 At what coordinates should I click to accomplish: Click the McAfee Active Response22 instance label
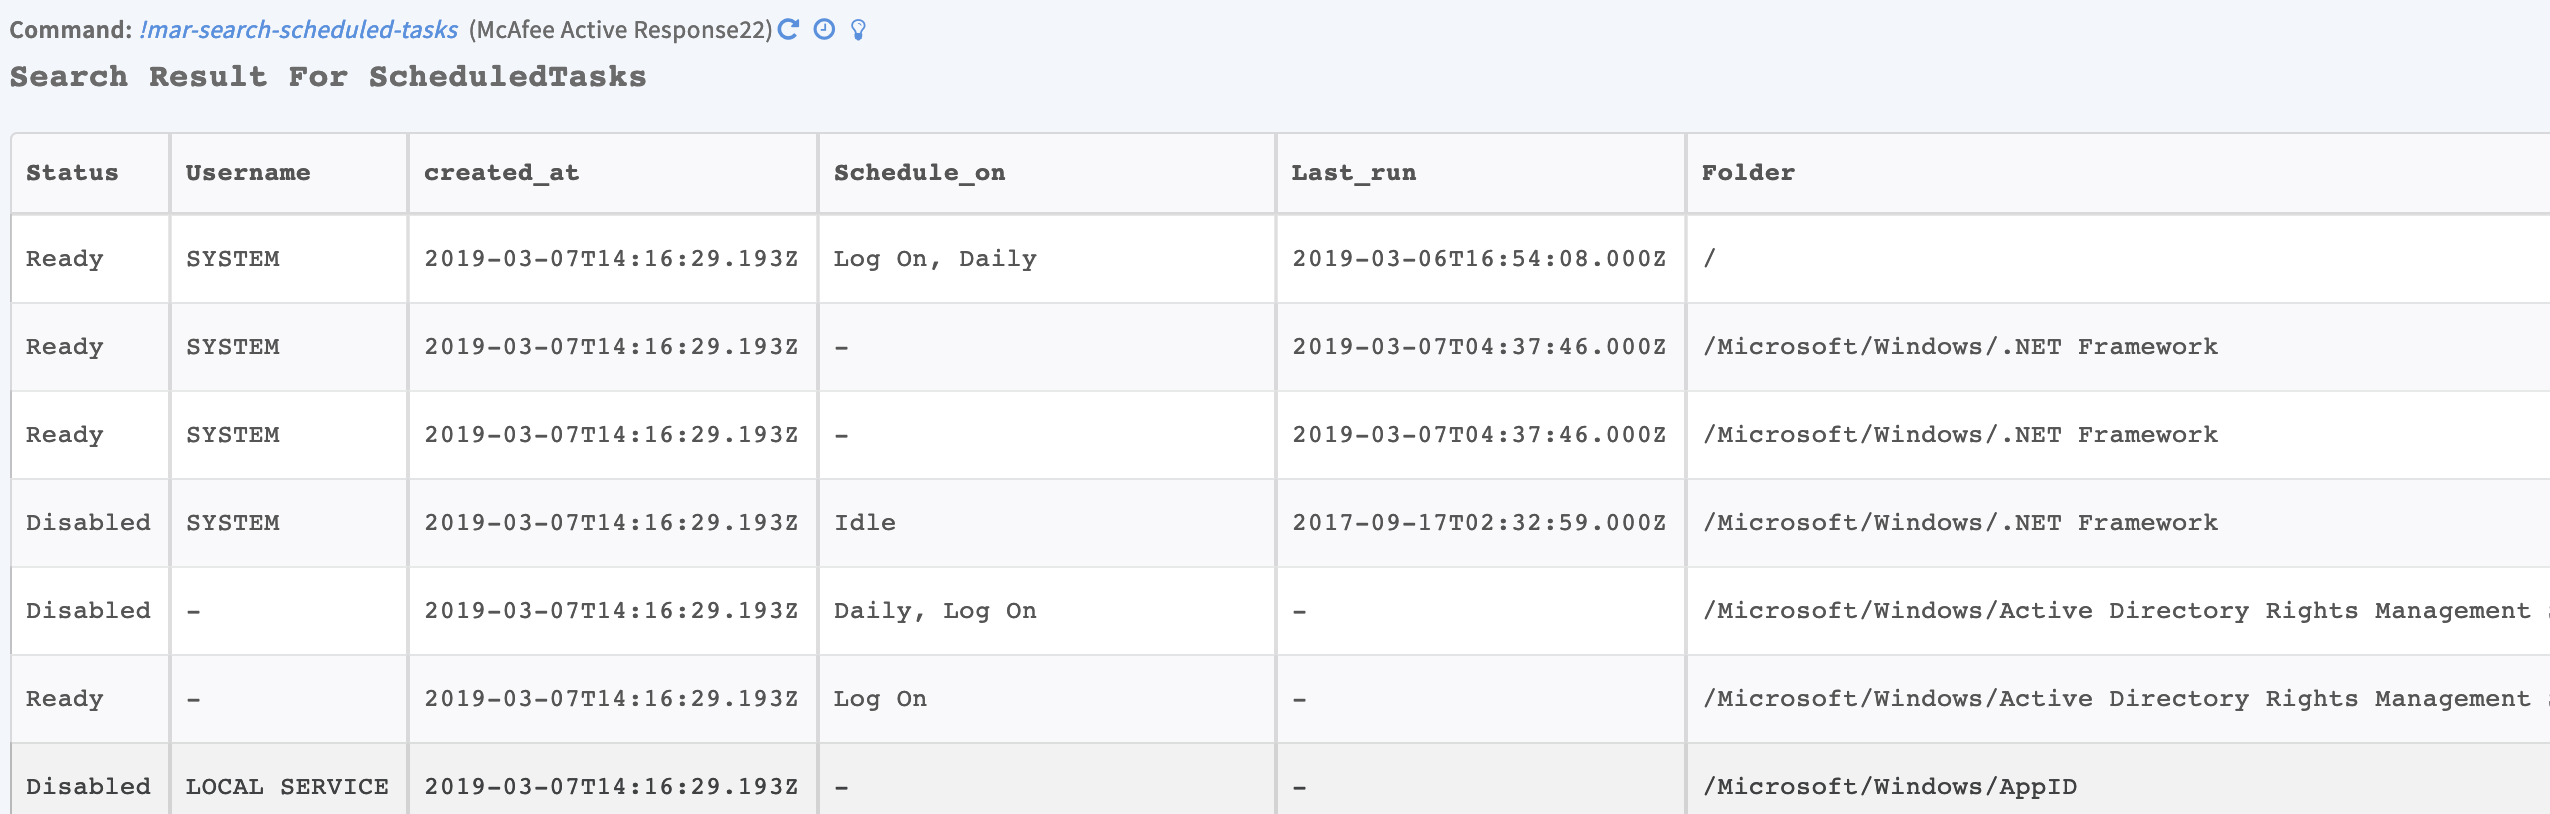click(x=620, y=30)
